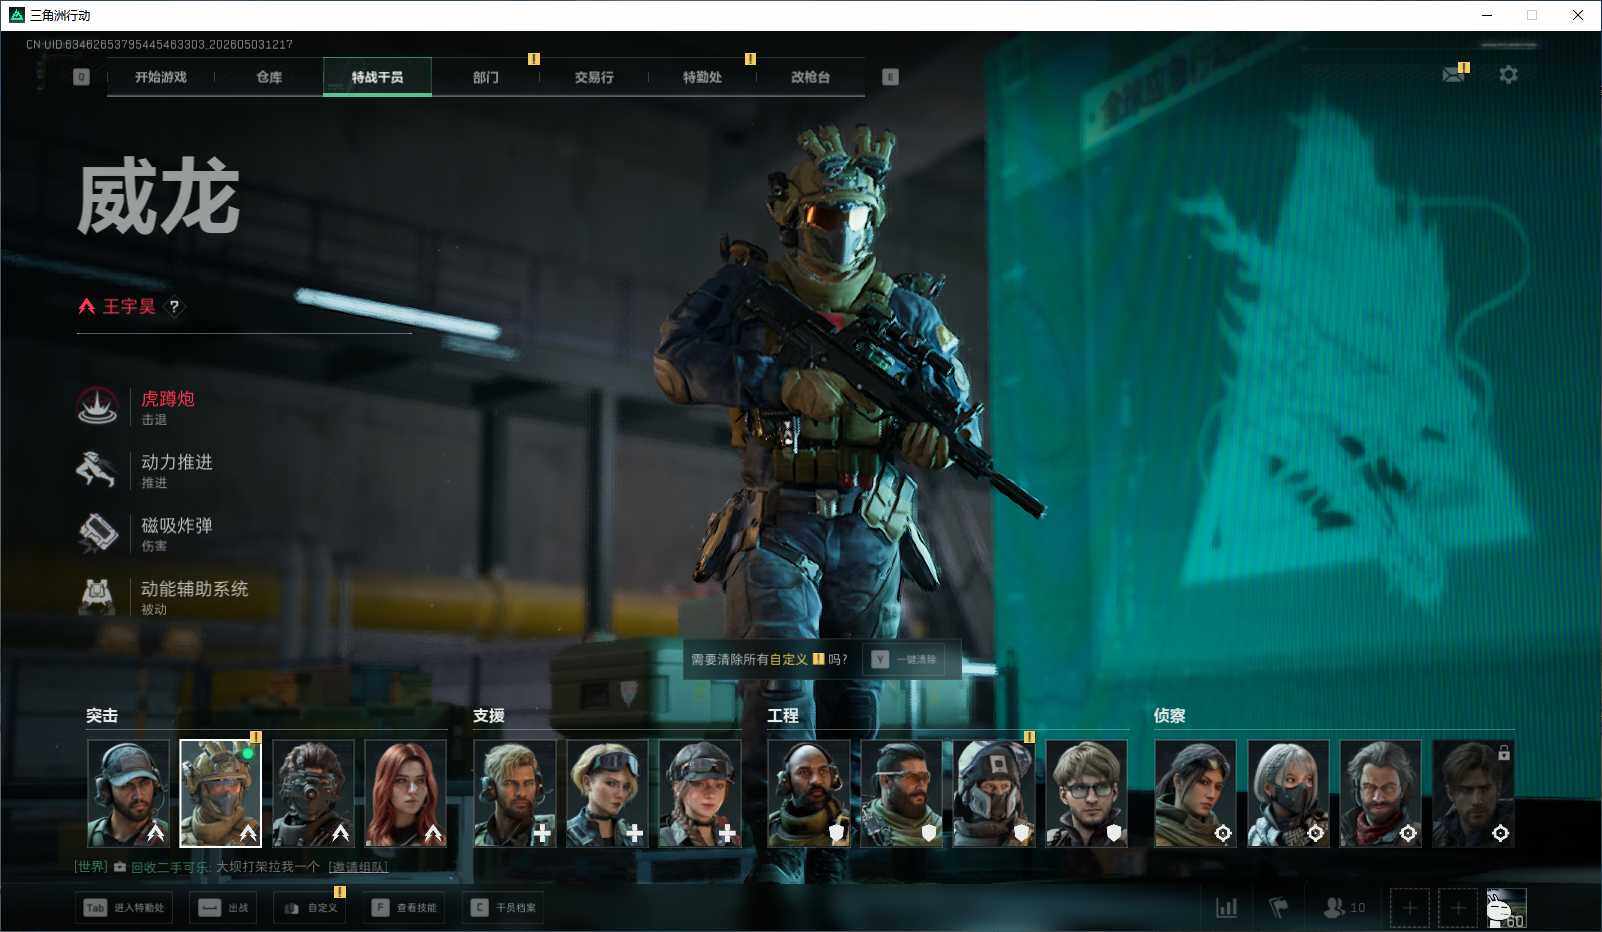Open the player avatar with level 60
Viewport: 1602px width, 932px height.
click(x=1506, y=908)
